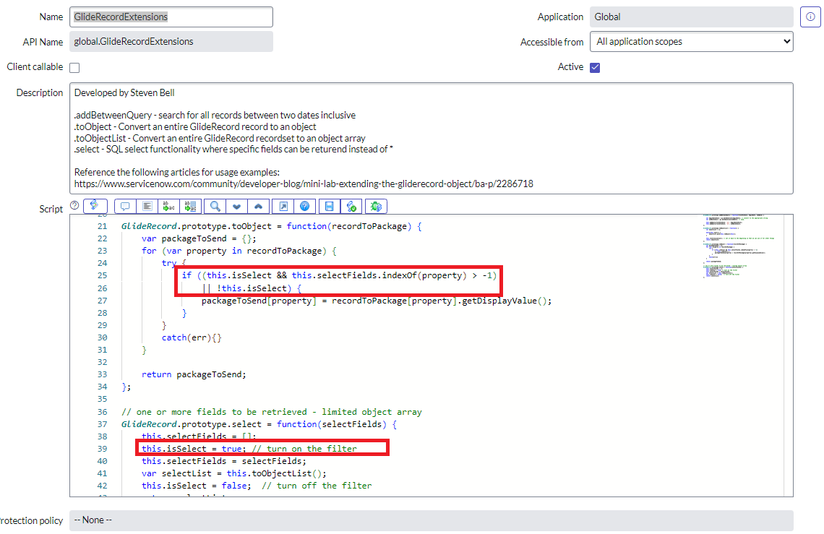824x534 pixels.
Task: Toggle full screen script editor icon
Action: pos(283,207)
